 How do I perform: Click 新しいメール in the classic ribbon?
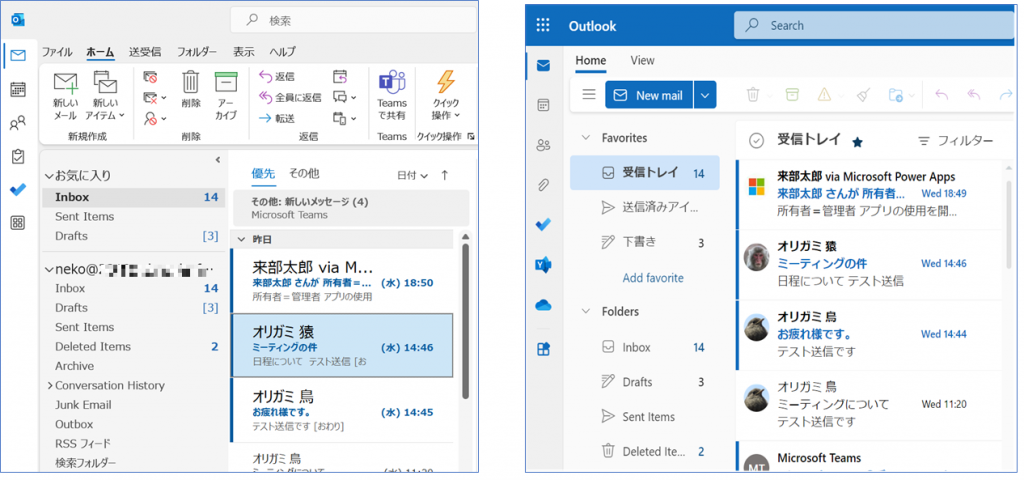click(x=65, y=98)
